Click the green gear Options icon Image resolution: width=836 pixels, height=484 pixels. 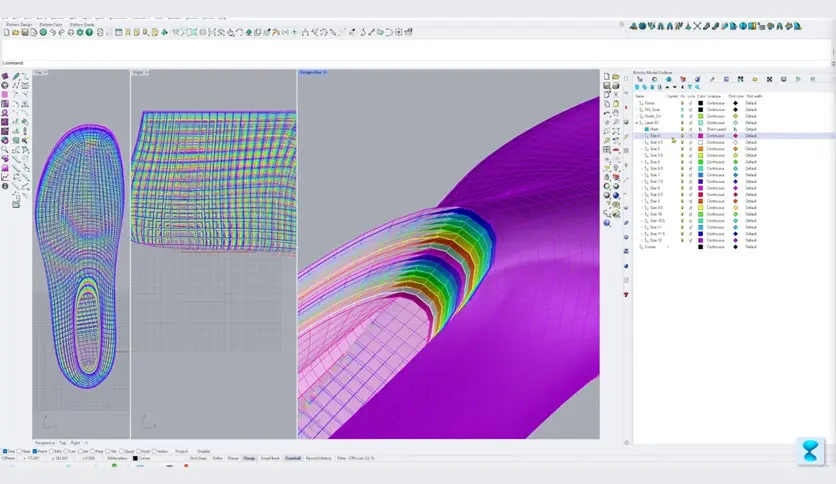click(80, 33)
